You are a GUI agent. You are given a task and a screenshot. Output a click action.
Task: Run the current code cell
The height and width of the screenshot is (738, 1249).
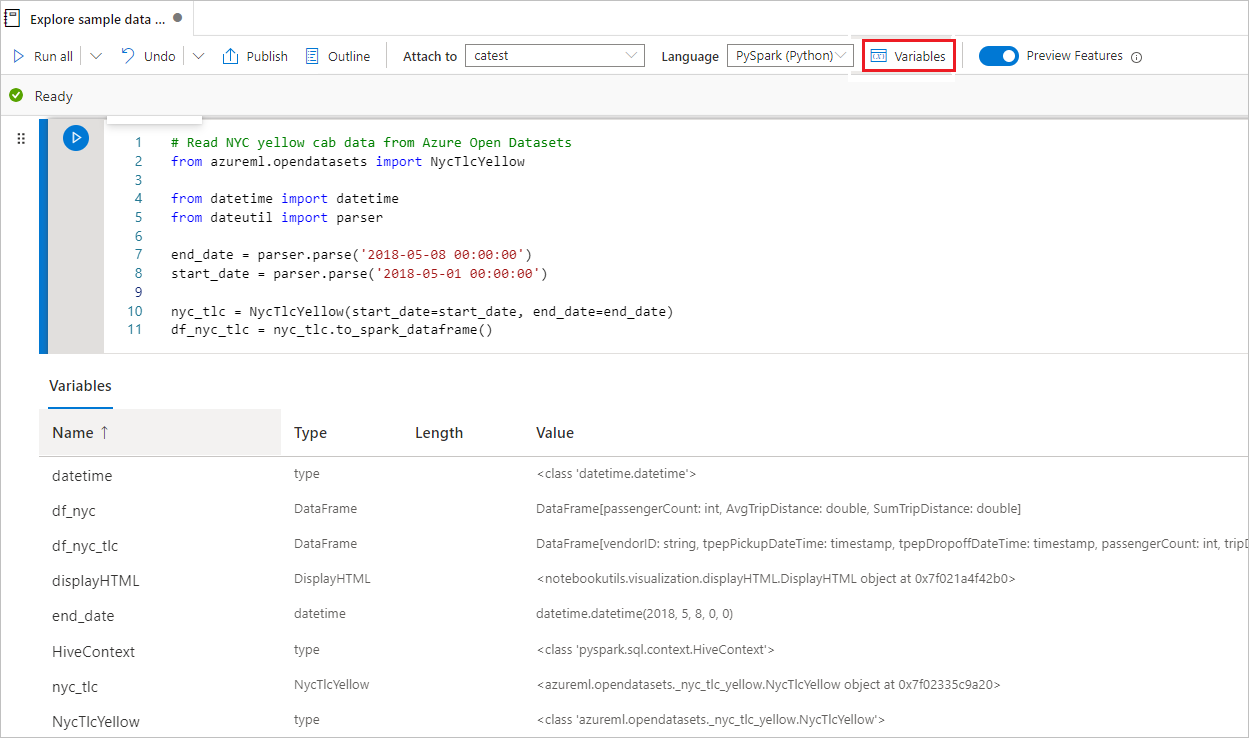(x=76, y=138)
